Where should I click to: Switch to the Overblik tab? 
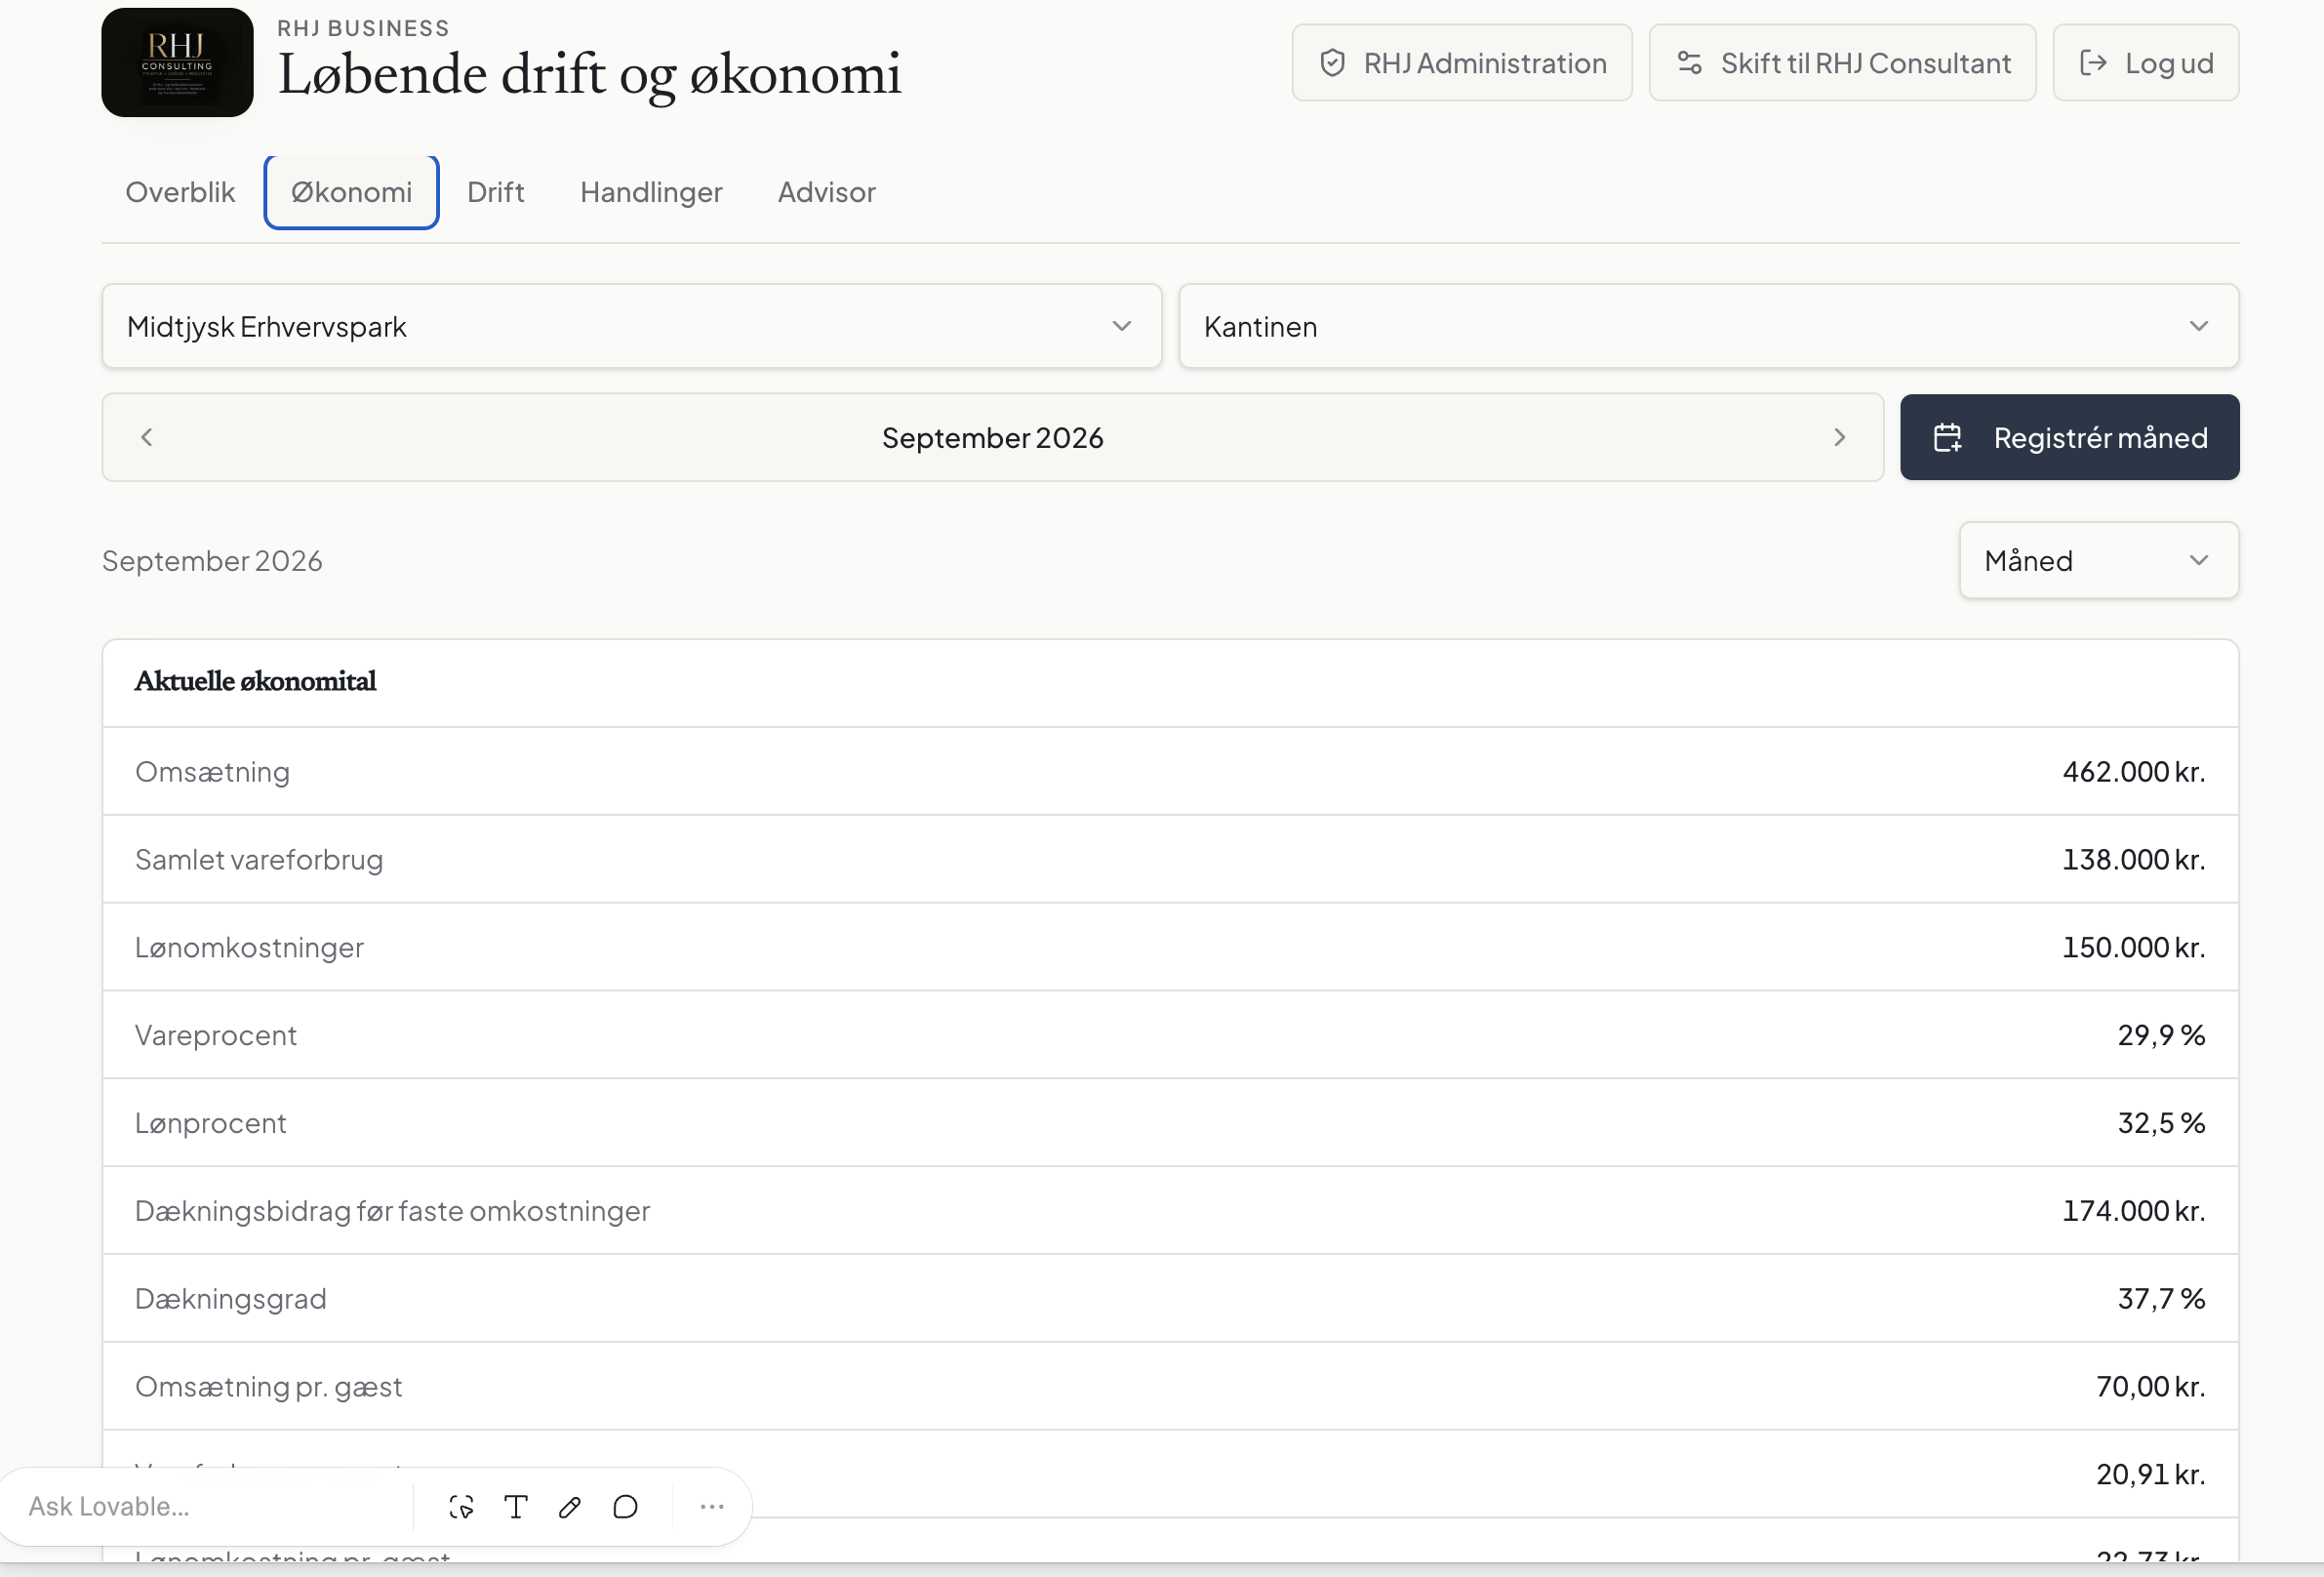click(x=180, y=192)
